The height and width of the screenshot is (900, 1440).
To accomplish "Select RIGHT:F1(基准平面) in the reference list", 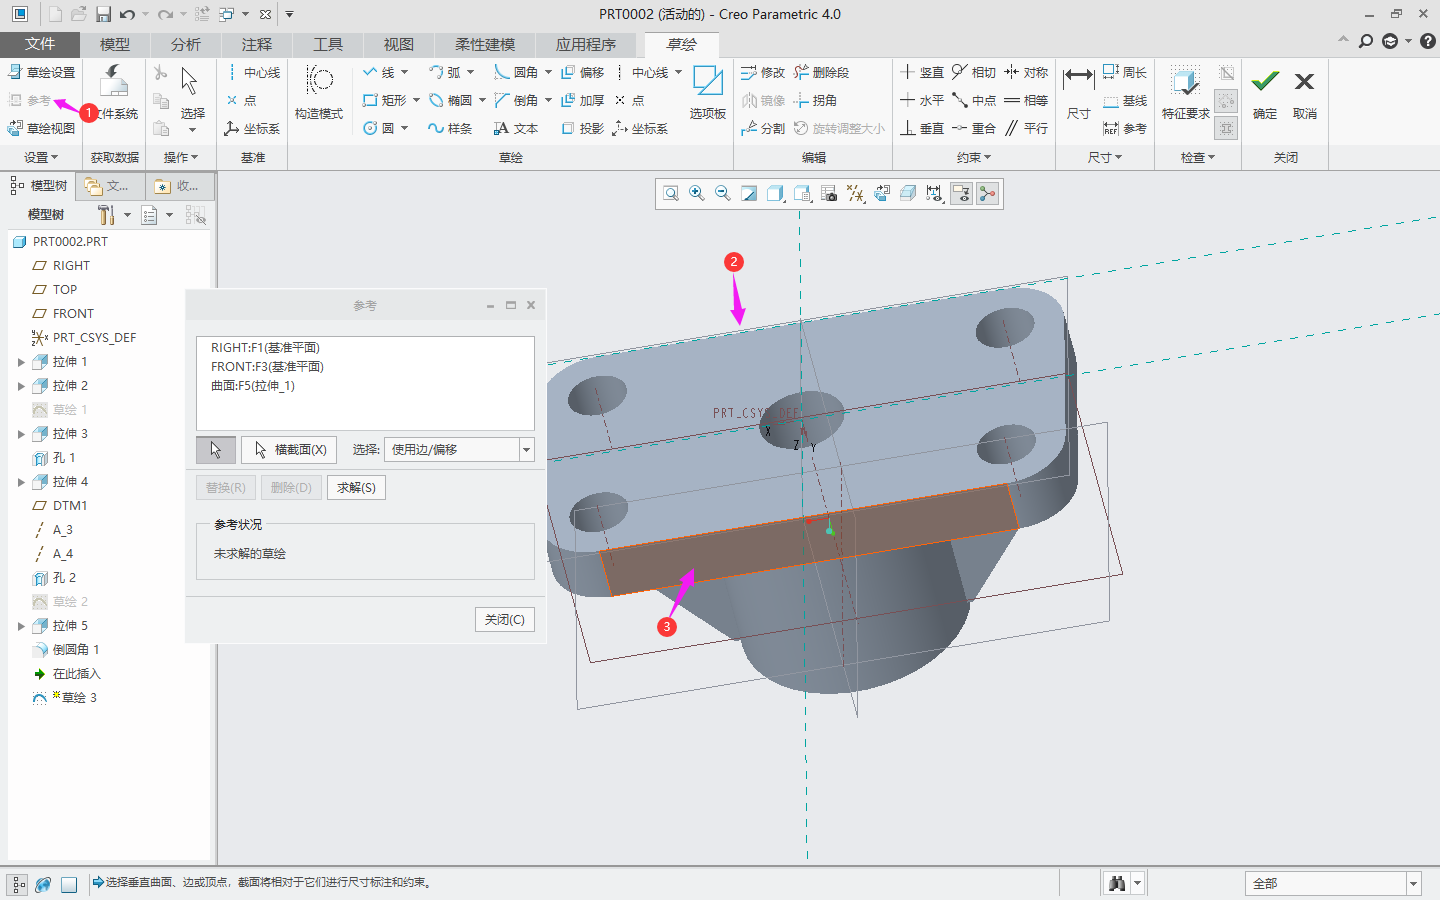I will [x=265, y=348].
